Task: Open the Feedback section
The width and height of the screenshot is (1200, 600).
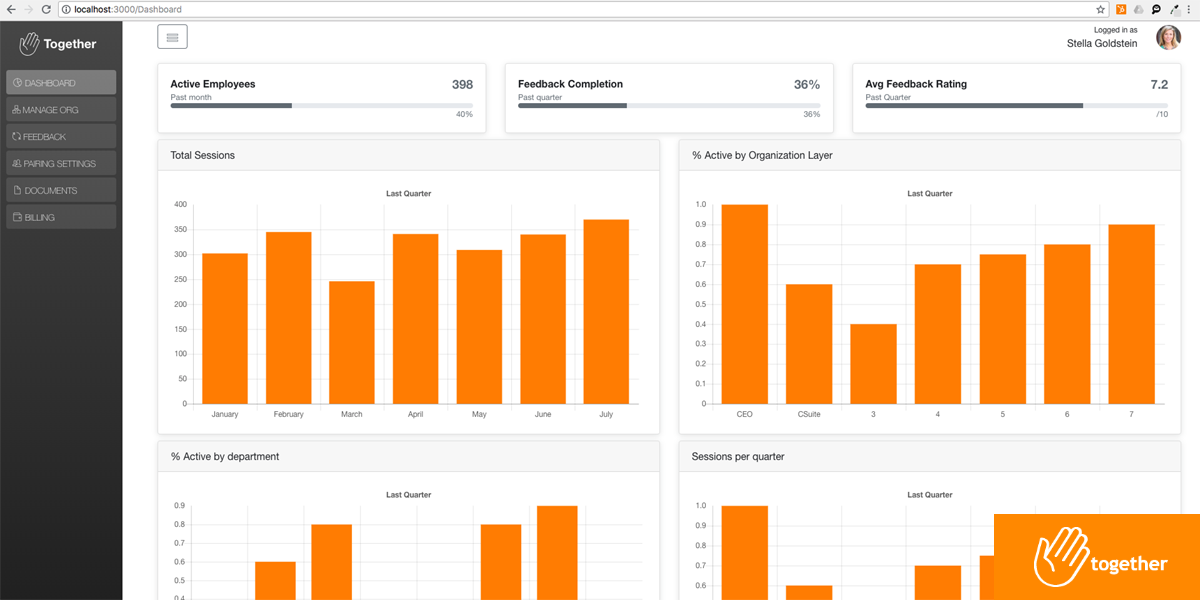Action: (x=61, y=137)
